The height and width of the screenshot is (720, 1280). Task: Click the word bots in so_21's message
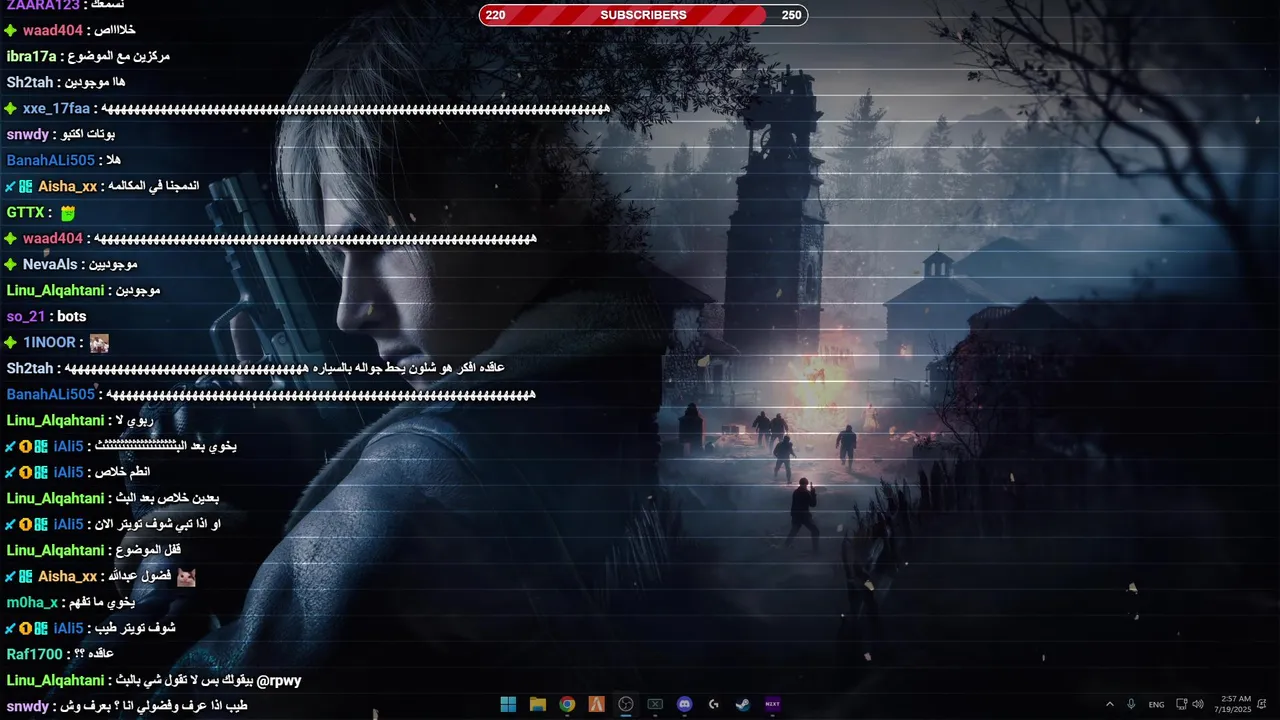click(x=72, y=316)
